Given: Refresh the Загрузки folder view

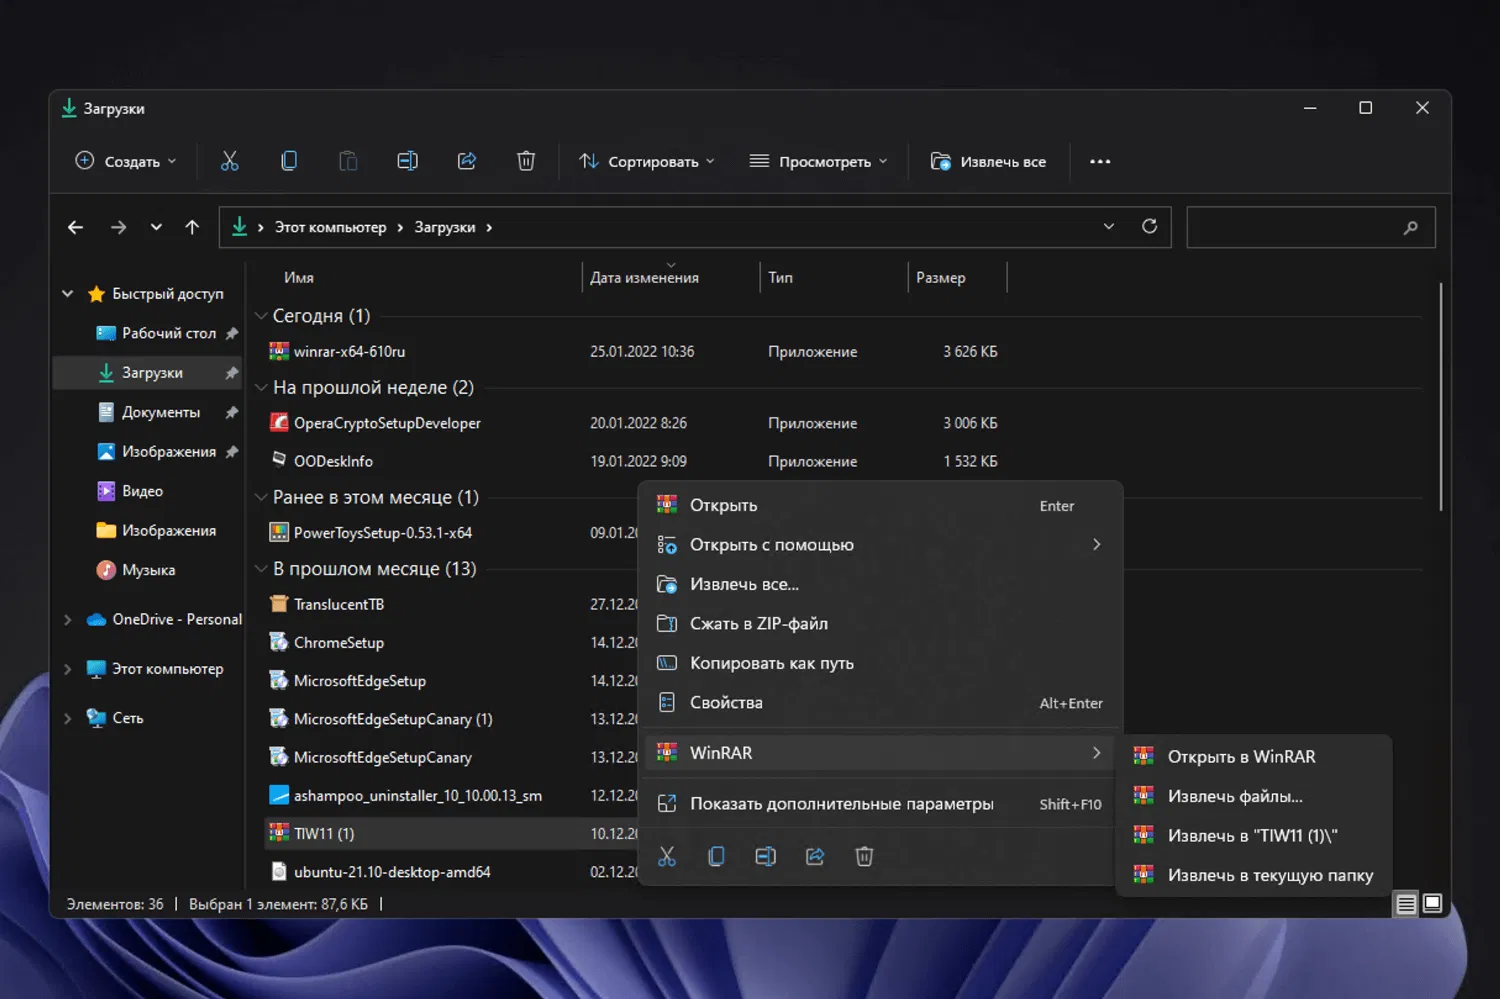Looking at the screenshot, I should [x=1150, y=226].
